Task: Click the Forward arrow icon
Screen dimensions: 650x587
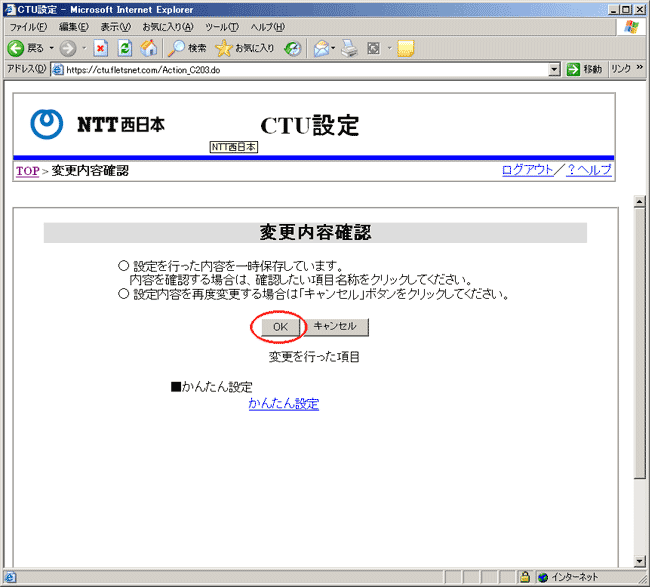Action: coord(68,49)
